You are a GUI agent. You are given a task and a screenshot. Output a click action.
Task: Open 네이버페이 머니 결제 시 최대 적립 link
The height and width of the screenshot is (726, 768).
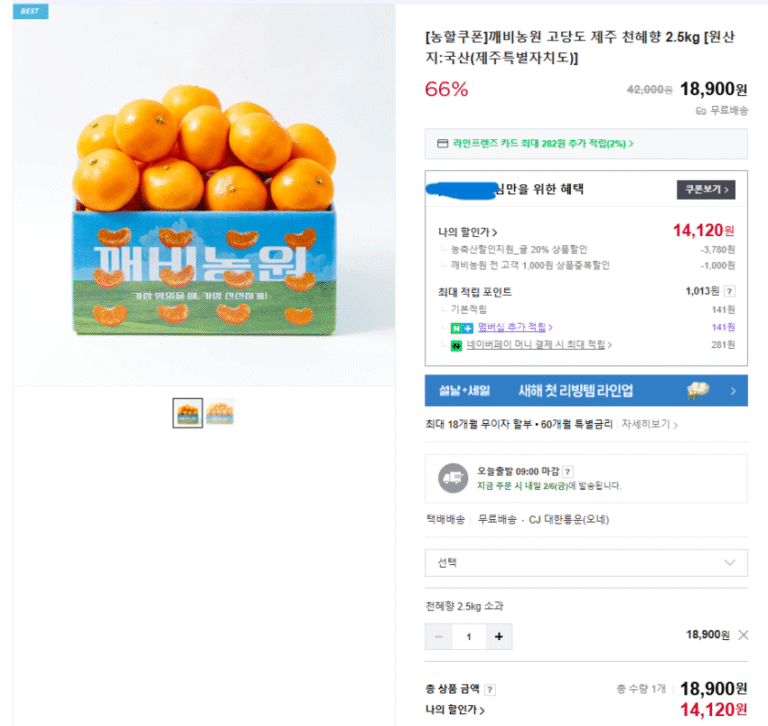(540, 345)
